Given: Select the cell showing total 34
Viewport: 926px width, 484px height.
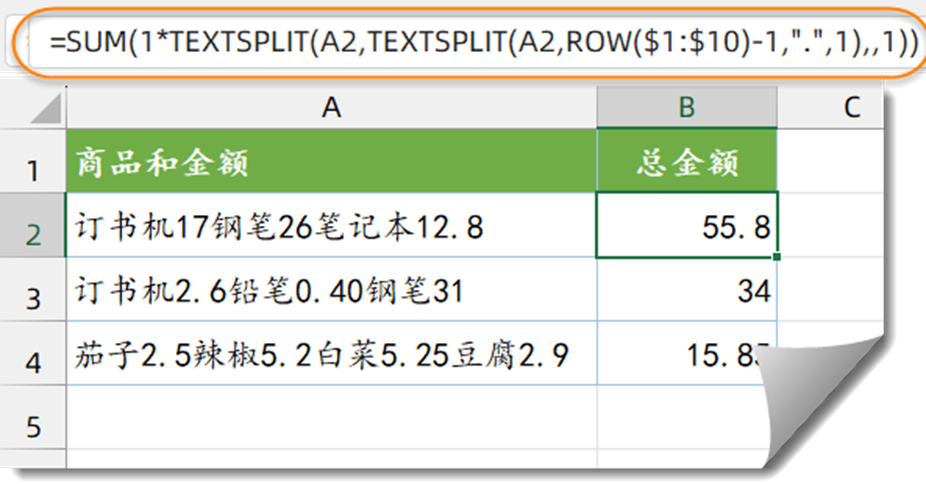Looking at the screenshot, I should (x=686, y=291).
